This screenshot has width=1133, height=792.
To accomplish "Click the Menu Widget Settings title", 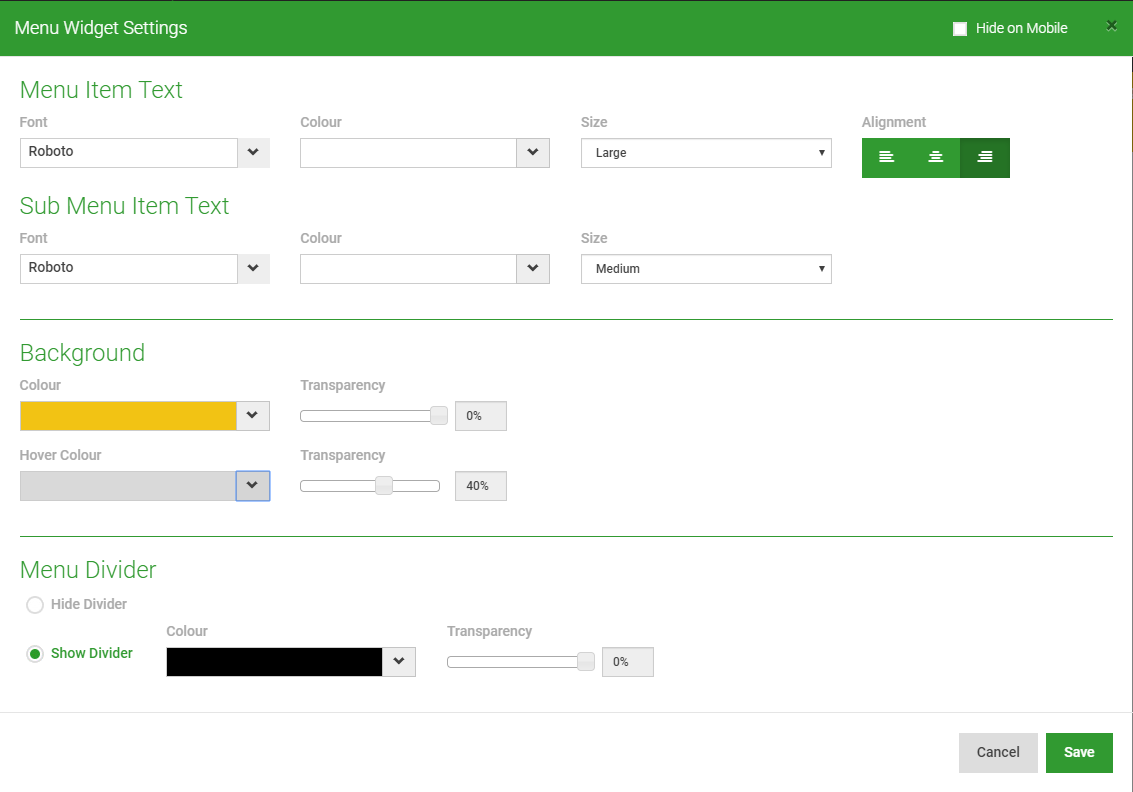I will click(x=101, y=27).
